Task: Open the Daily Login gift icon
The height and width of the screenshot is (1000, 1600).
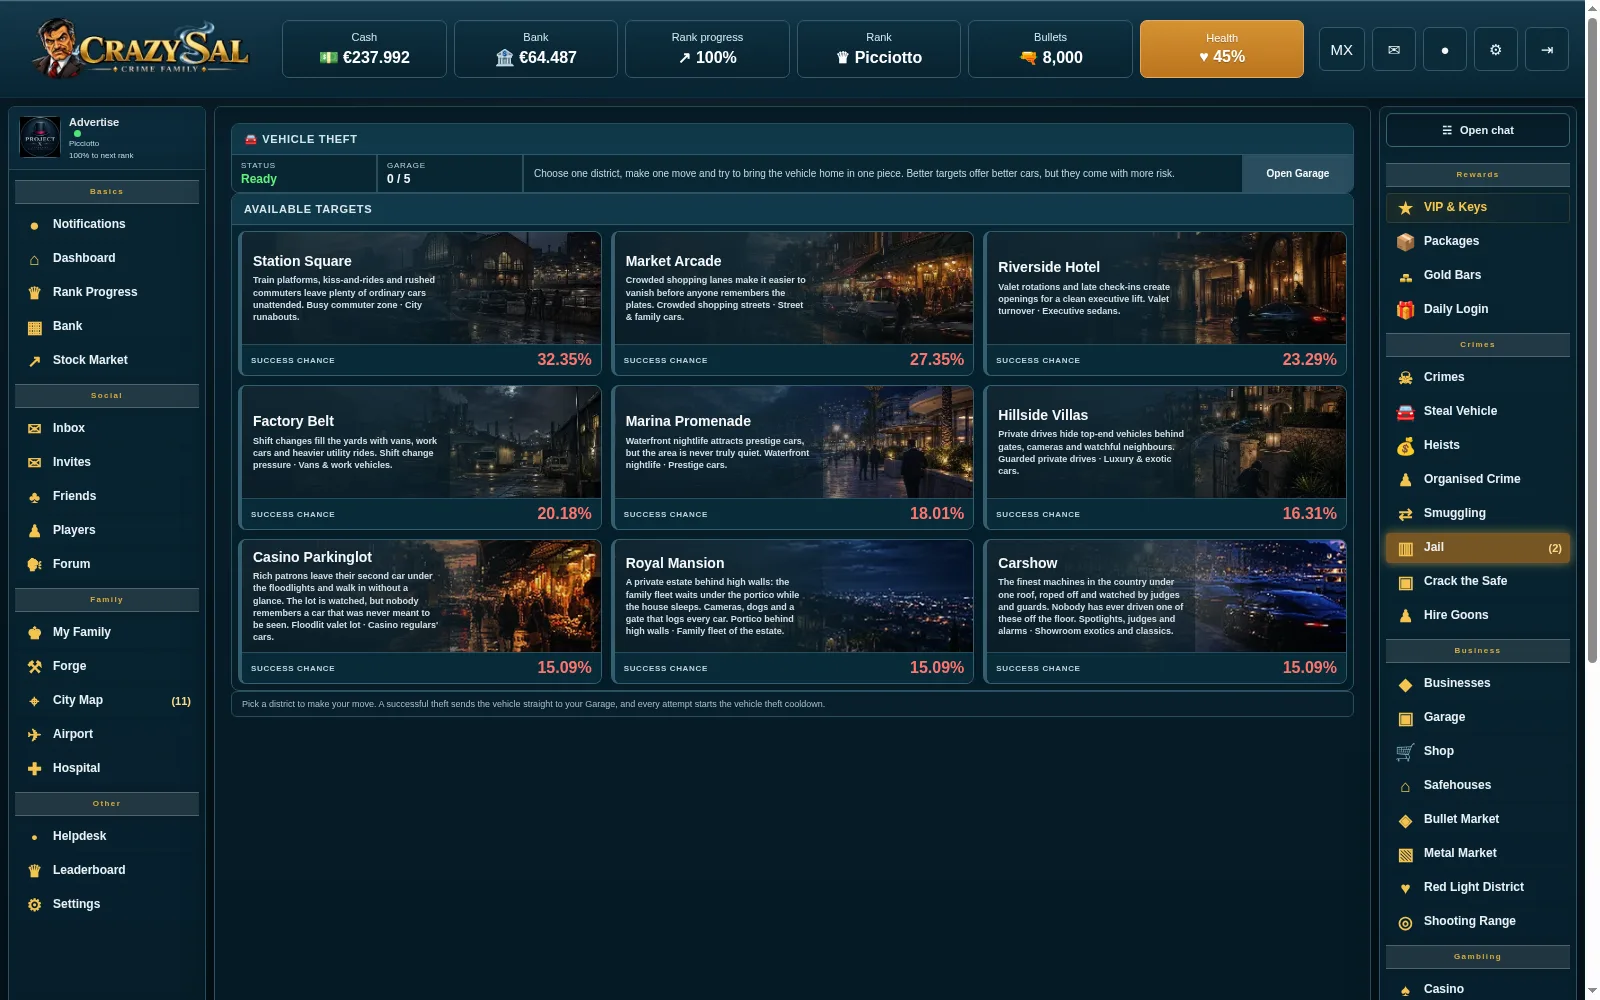Action: (1405, 310)
